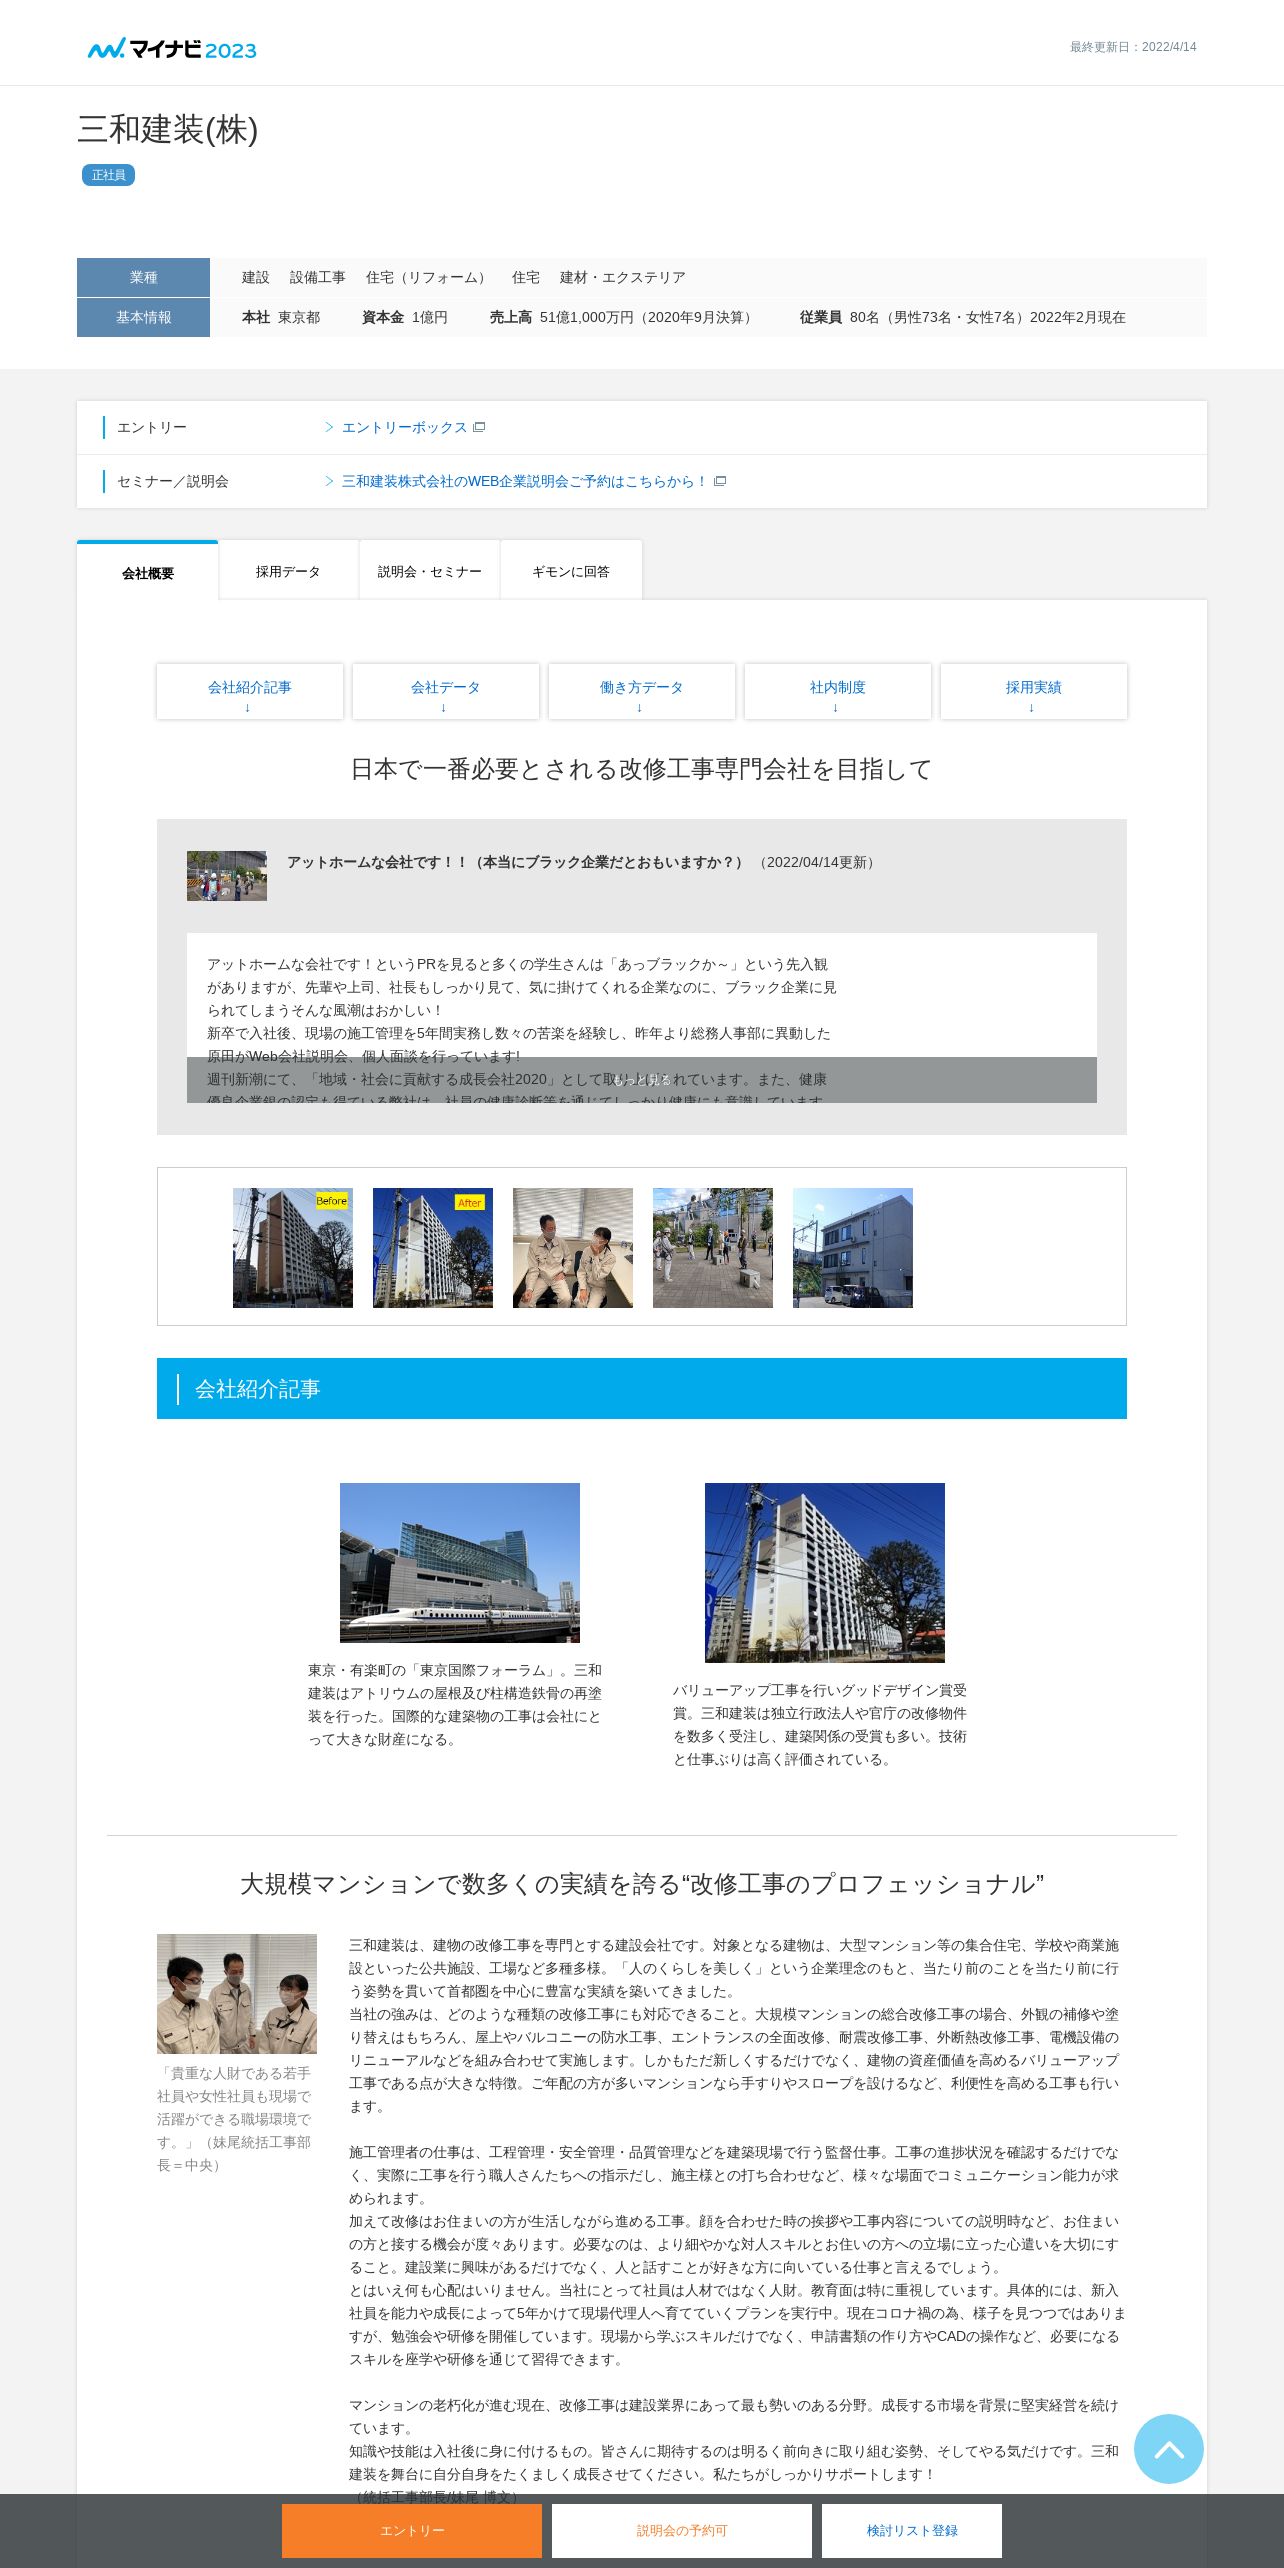Click the 従業員 80名 text
The image size is (1284, 2568).
tap(963, 318)
